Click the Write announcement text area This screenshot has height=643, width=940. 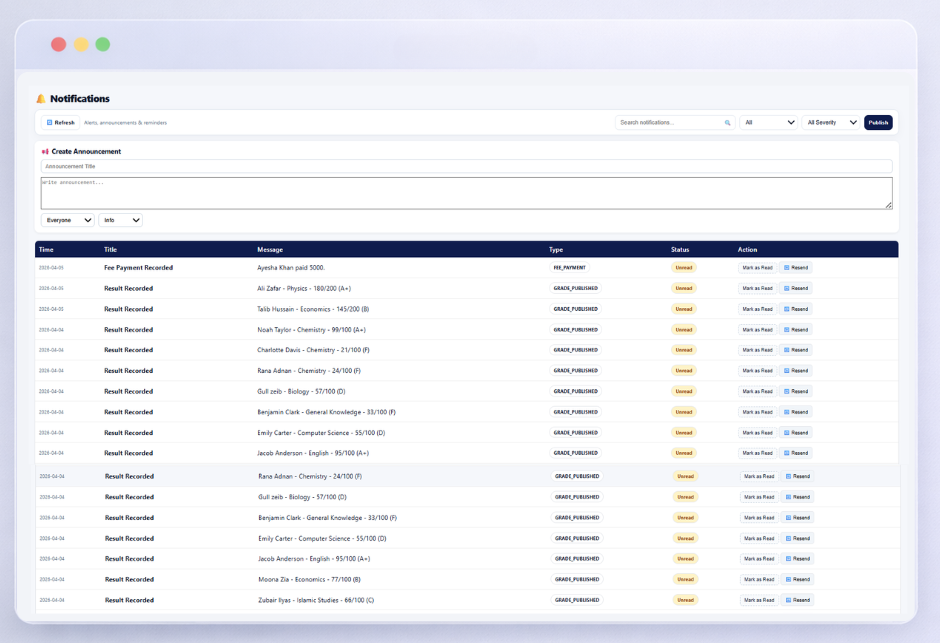[x=466, y=193]
